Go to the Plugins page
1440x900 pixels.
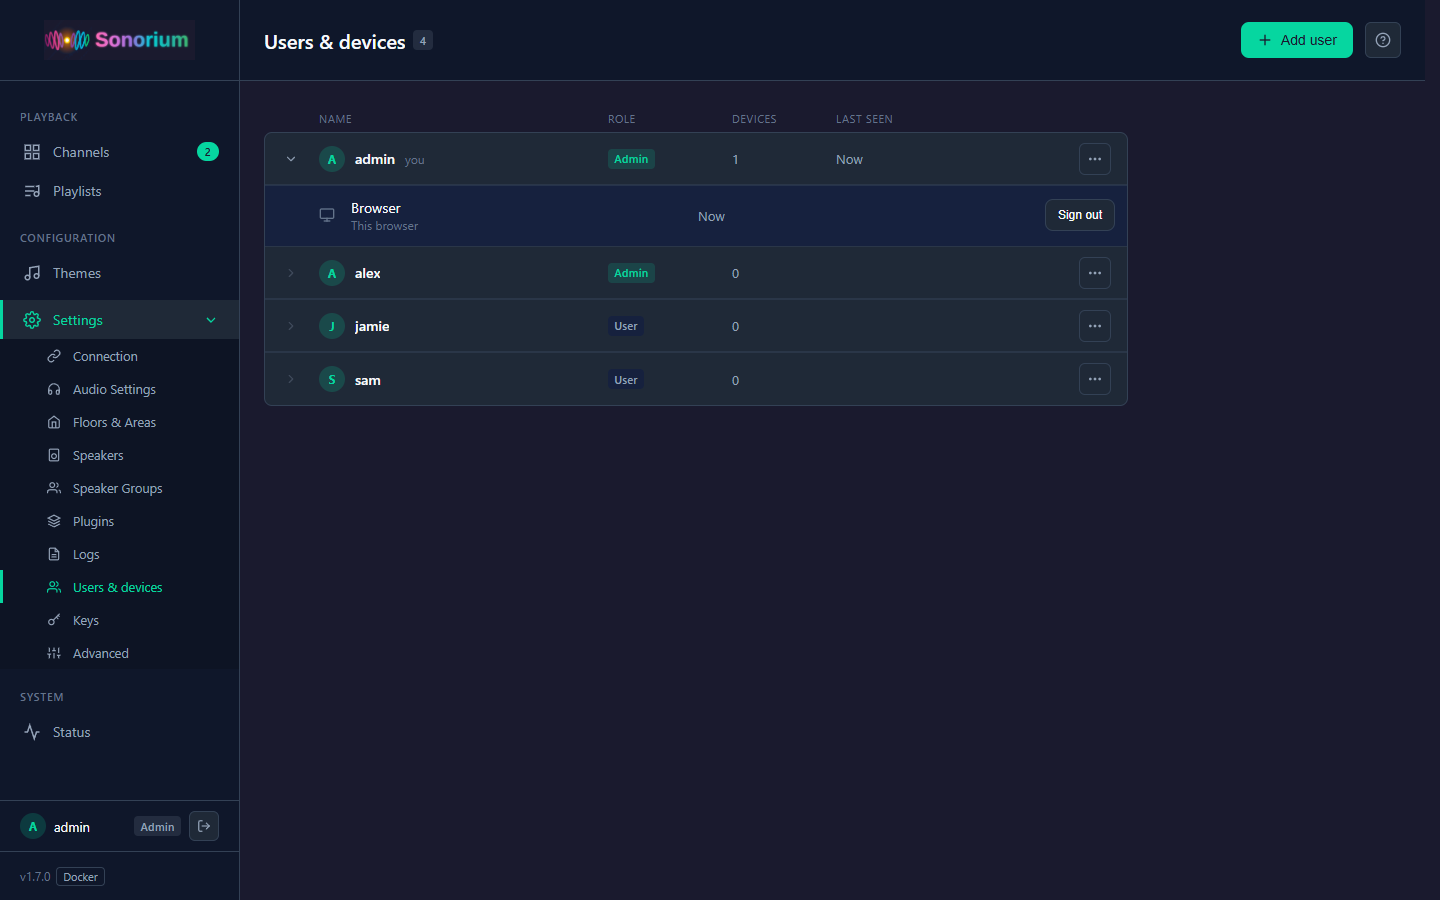pos(120,521)
